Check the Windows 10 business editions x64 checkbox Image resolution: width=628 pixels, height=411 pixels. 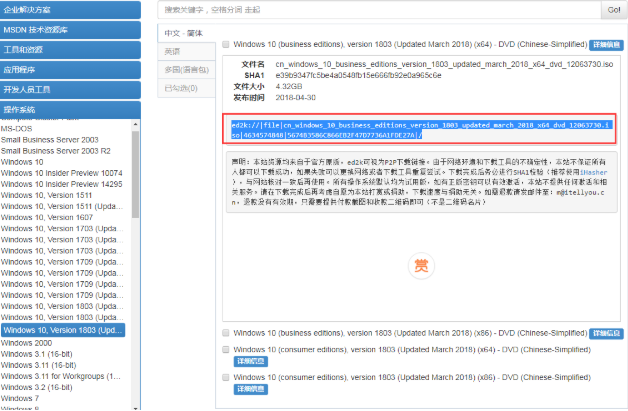tap(226, 45)
